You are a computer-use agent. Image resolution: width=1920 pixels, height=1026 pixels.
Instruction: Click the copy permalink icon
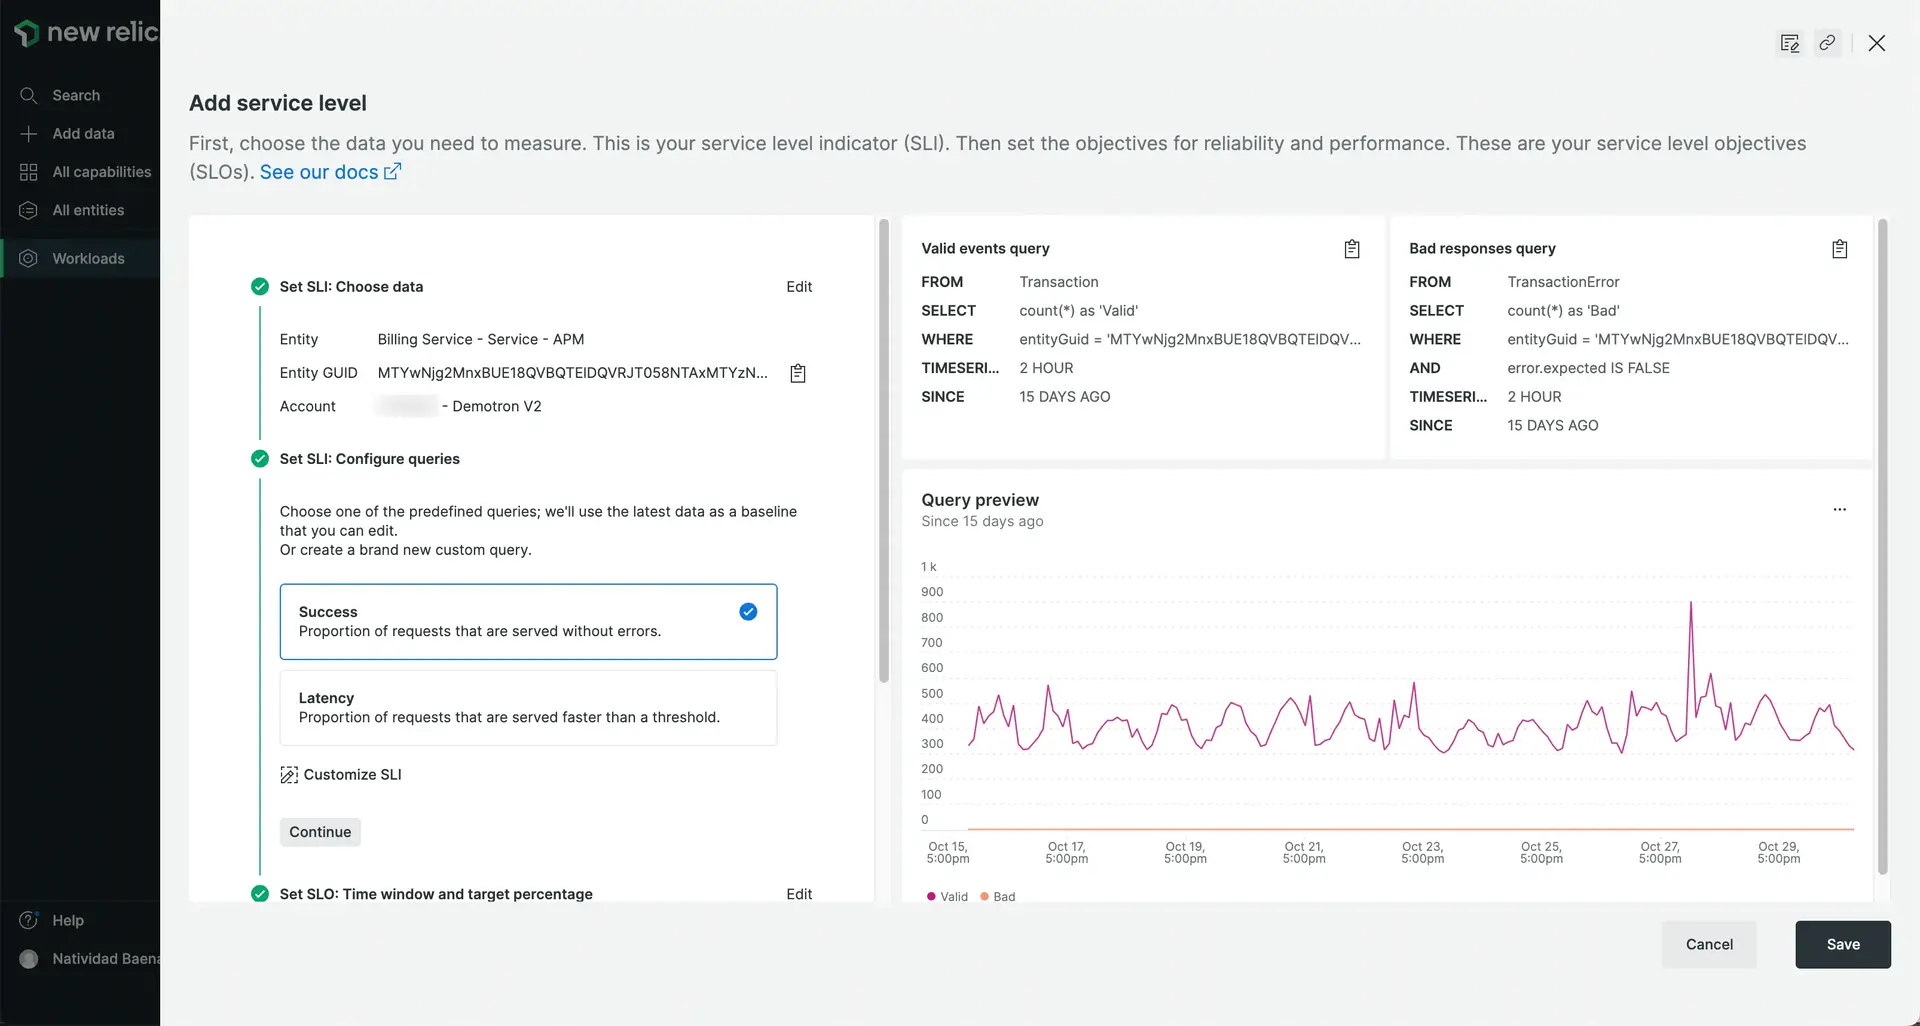1827,43
